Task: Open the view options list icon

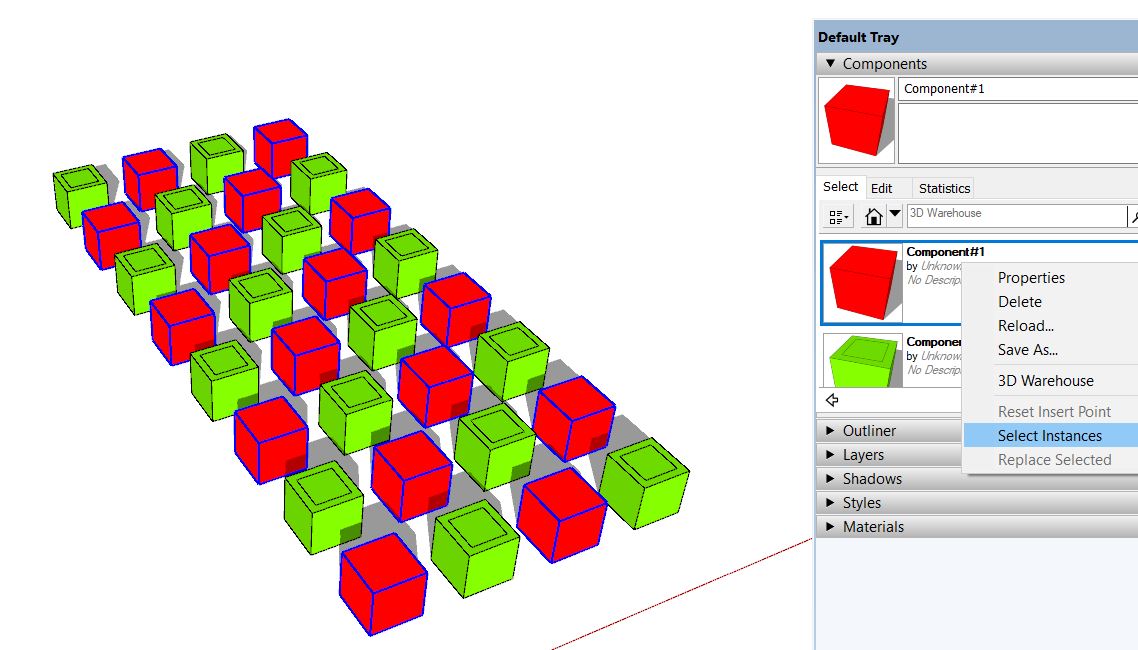Action: click(x=838, y=216)
